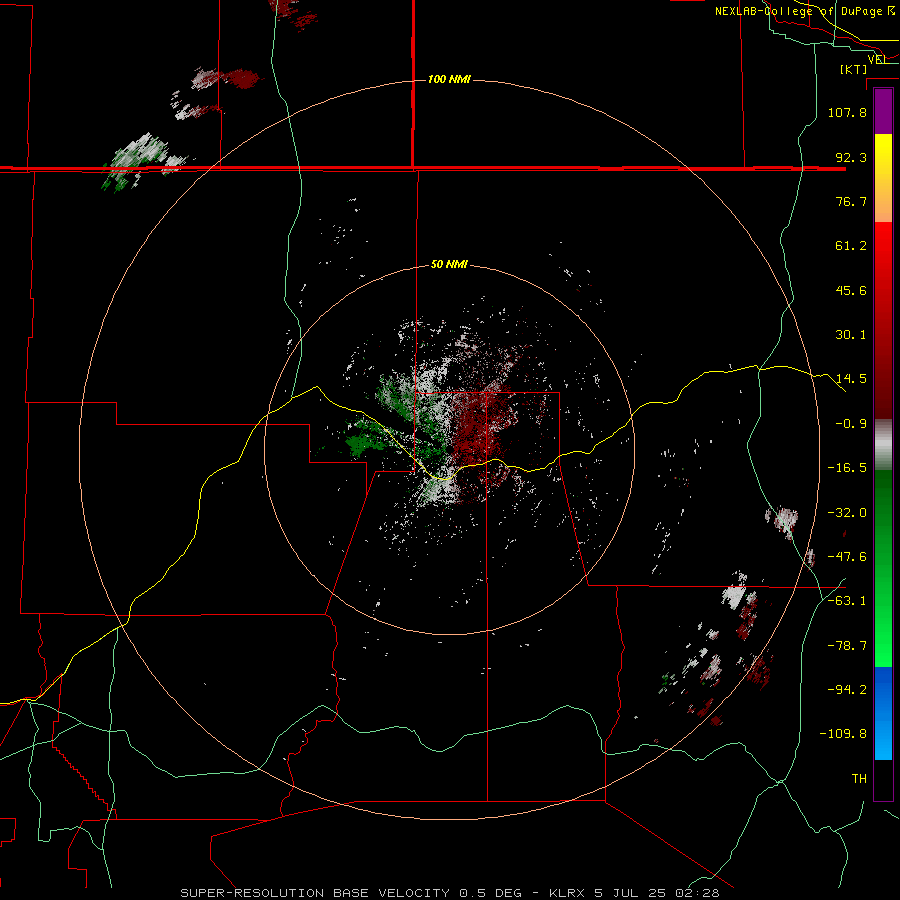Click the -63.1 value on velocity scale
This screenshot has width=900, height=900.
847,601
